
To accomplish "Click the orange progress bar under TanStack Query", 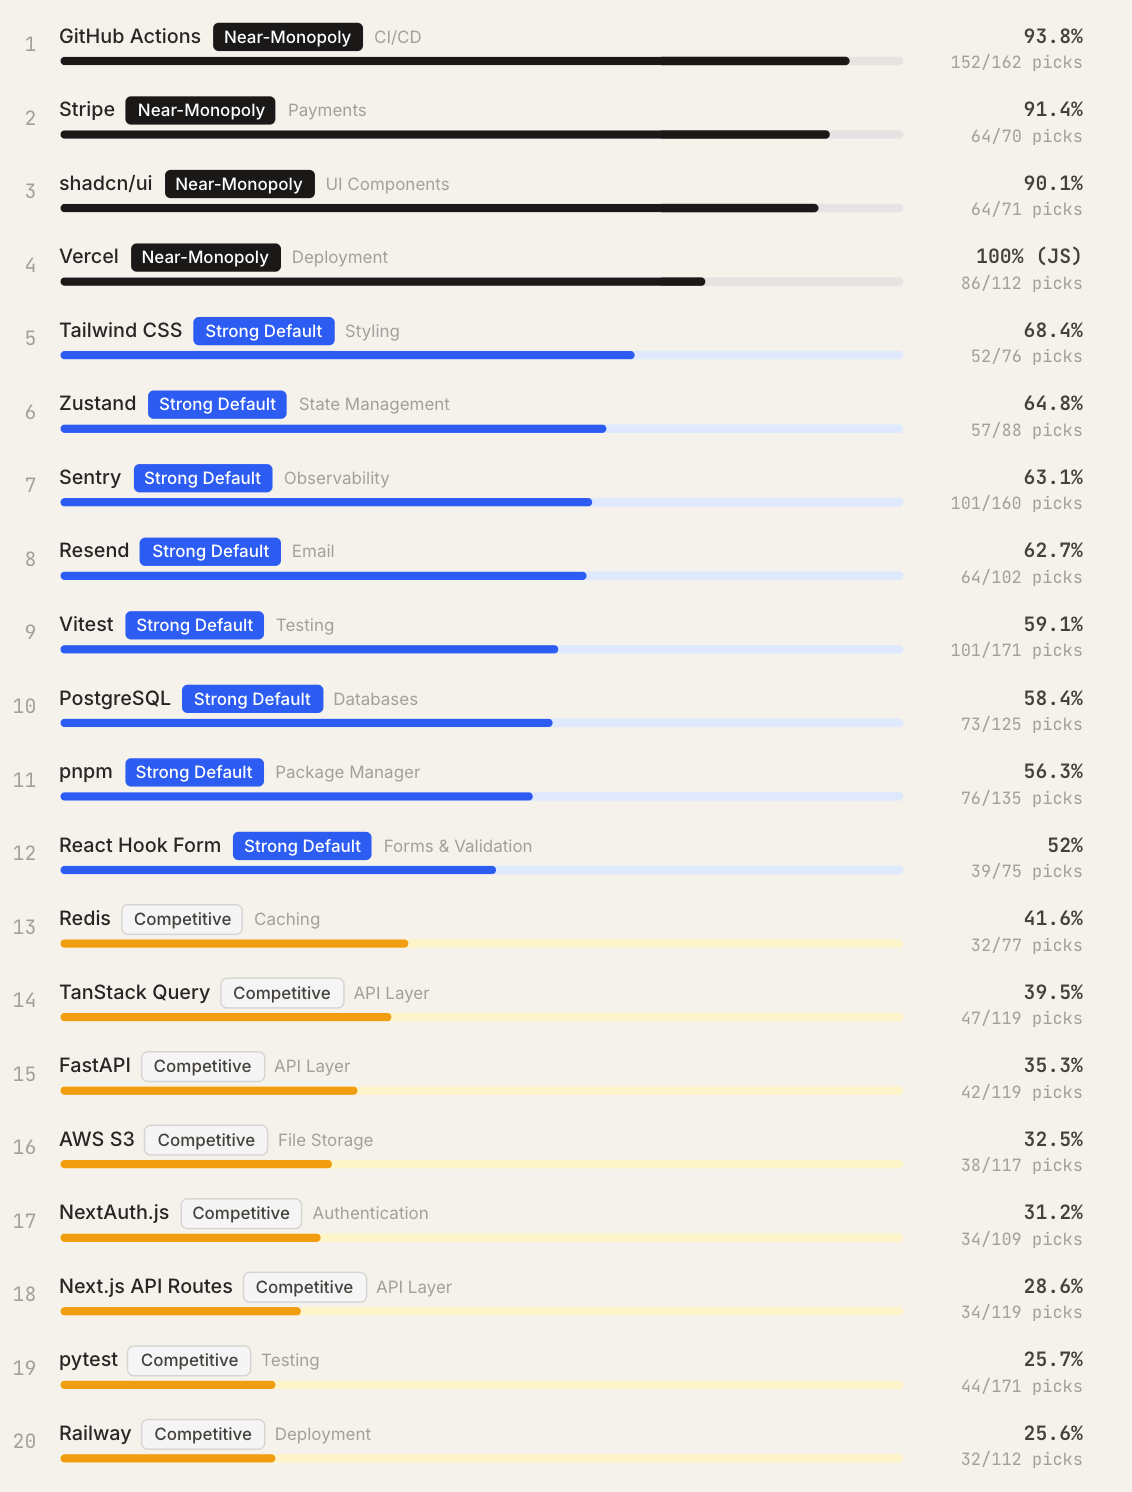I will click(225, 1017).
